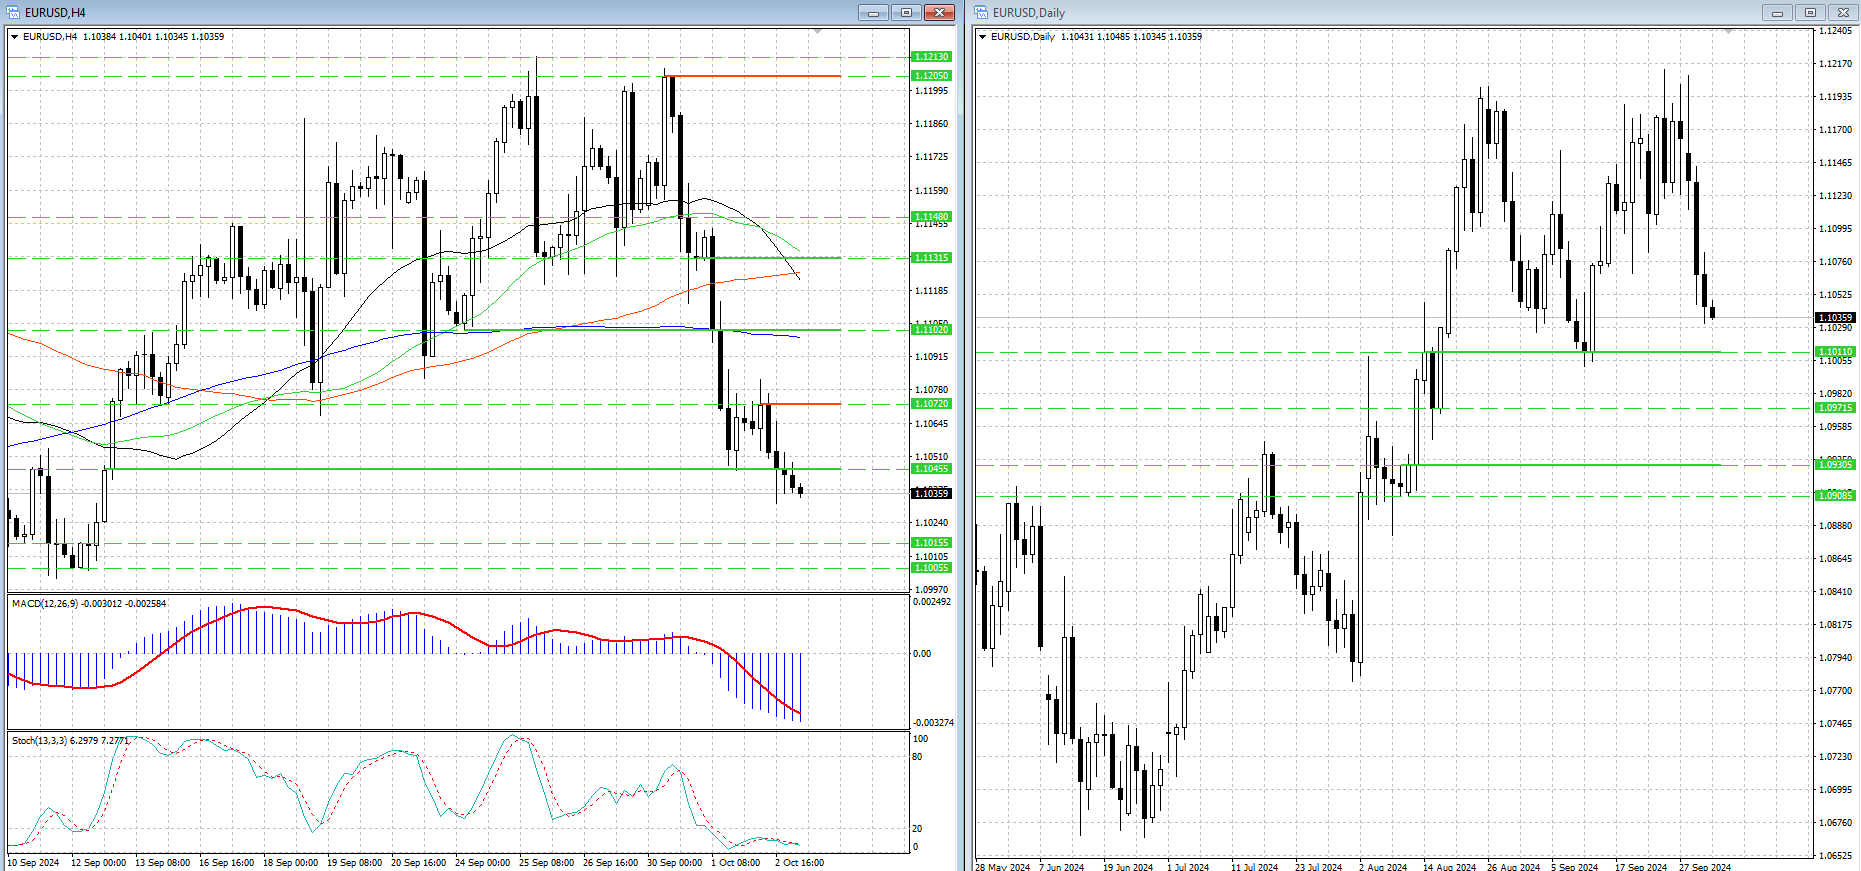Minimize the EURUSD,H4 chart window

(x=873, y=13)
